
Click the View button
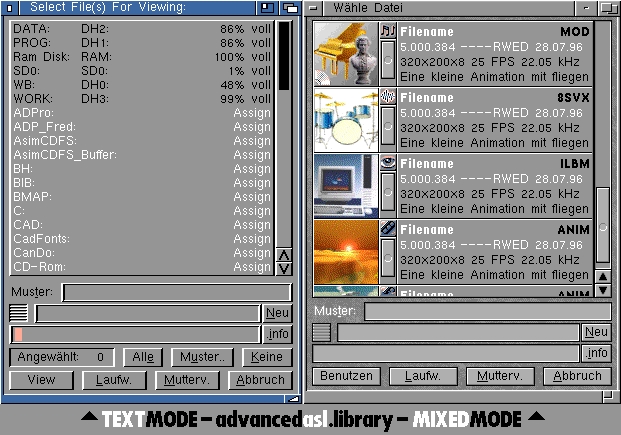41,380
